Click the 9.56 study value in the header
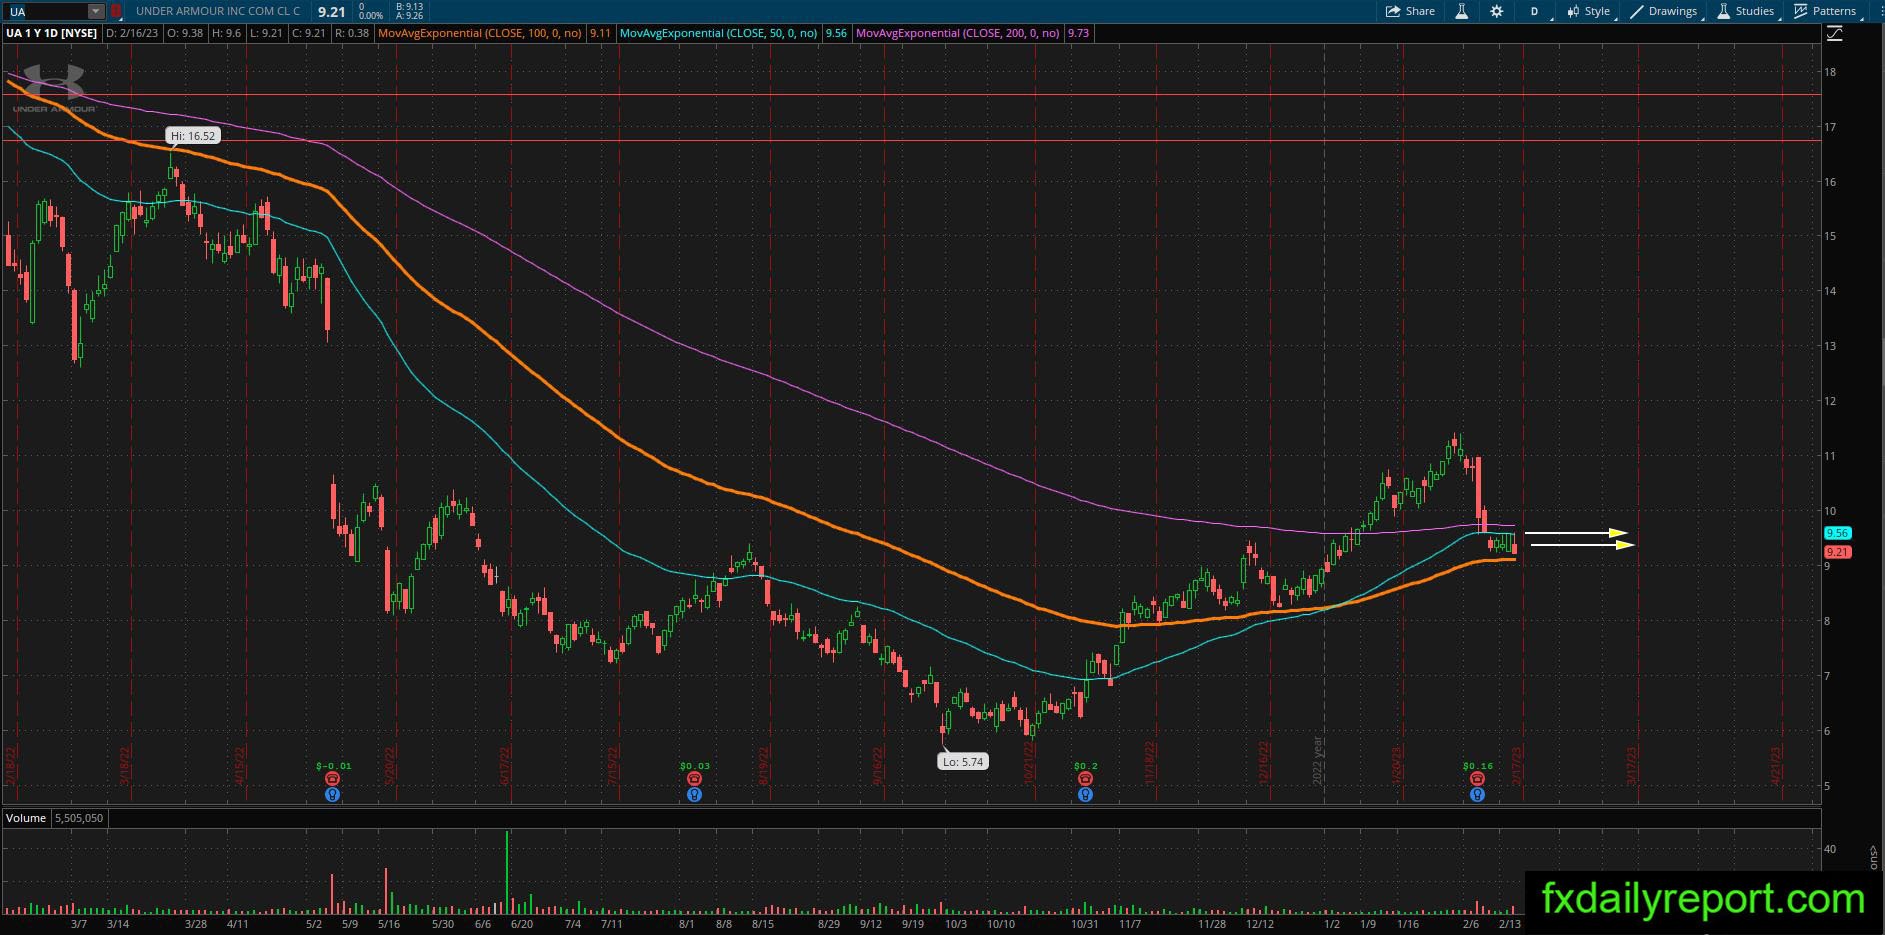 click(x=836, y=33)
